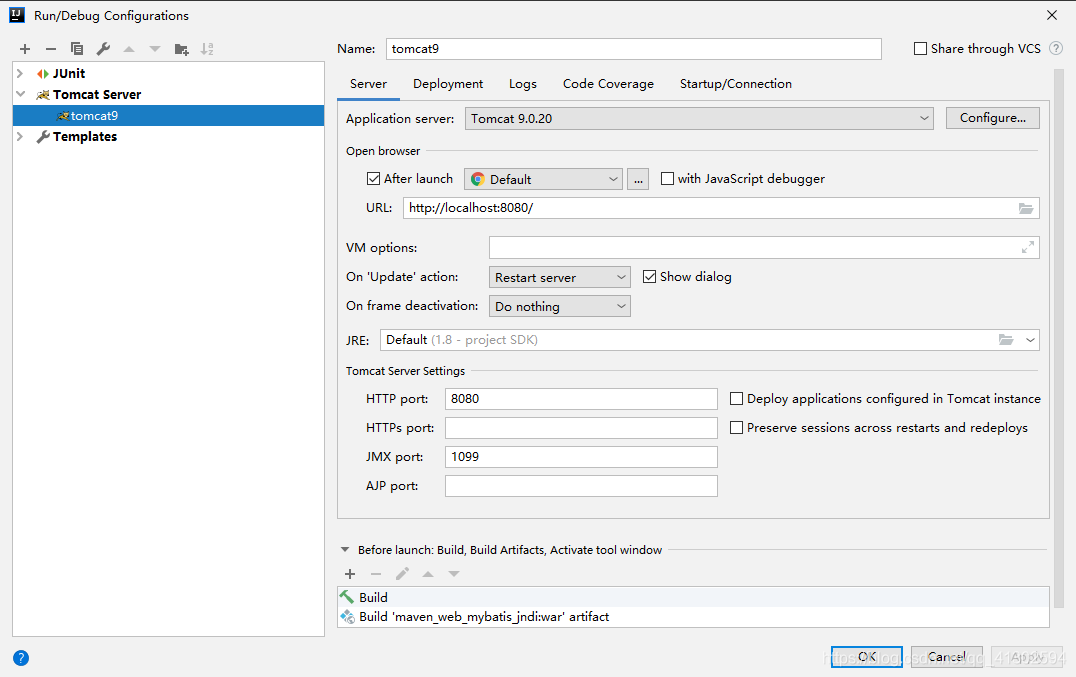Browse JRE path with folder icon
Screen dimensions: 1076x677
click(x=1006, y=340)
